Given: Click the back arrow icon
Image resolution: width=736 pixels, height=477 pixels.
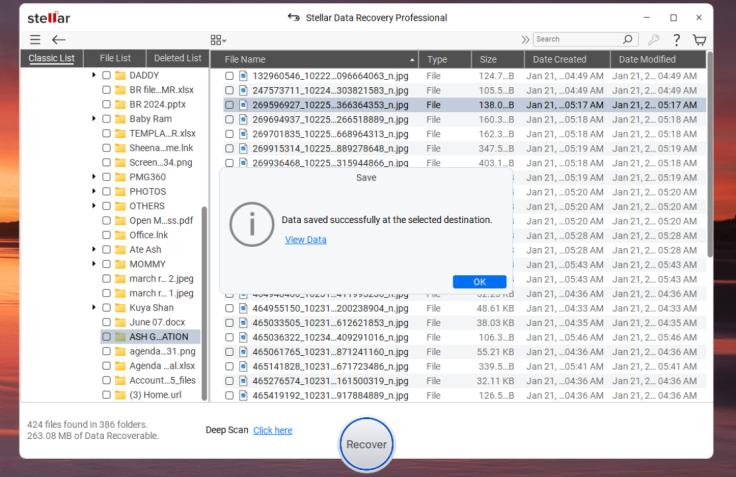Looking at the screenshot, I should coord(59,40).
